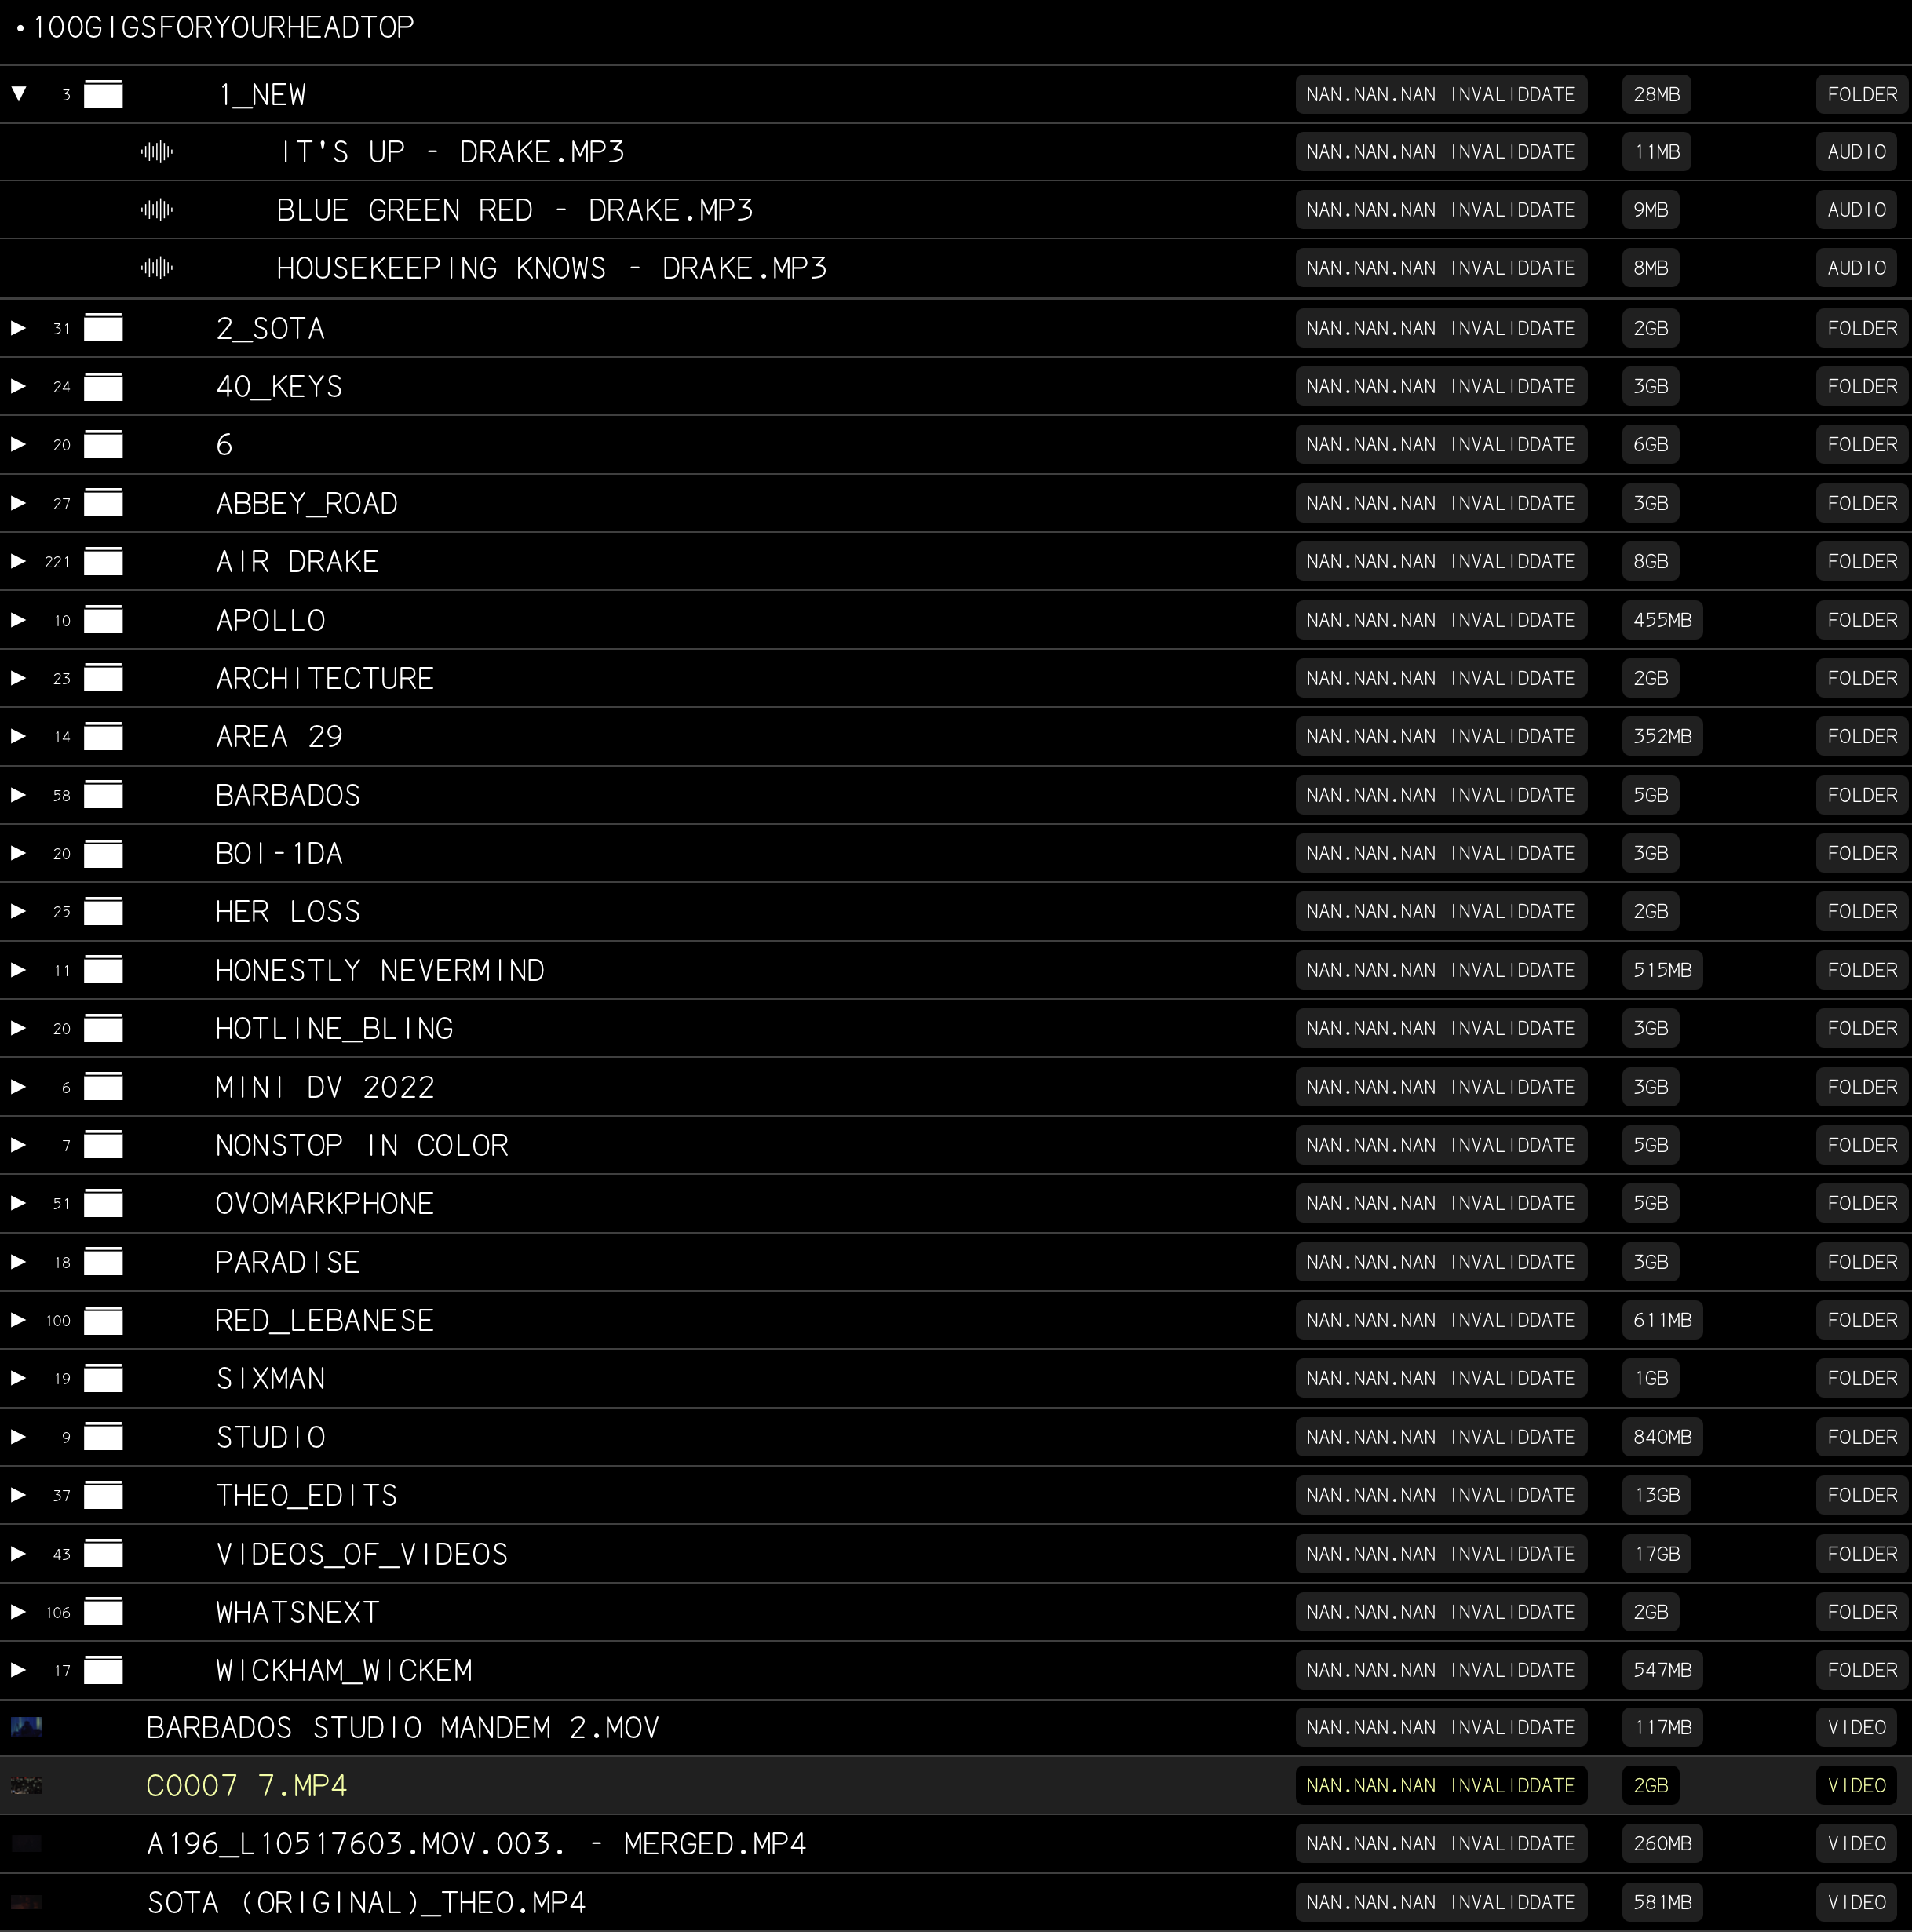Click the WHATSNEXT folder icon
This screenshot has width=1912, height=1932.
[103, 1612]
